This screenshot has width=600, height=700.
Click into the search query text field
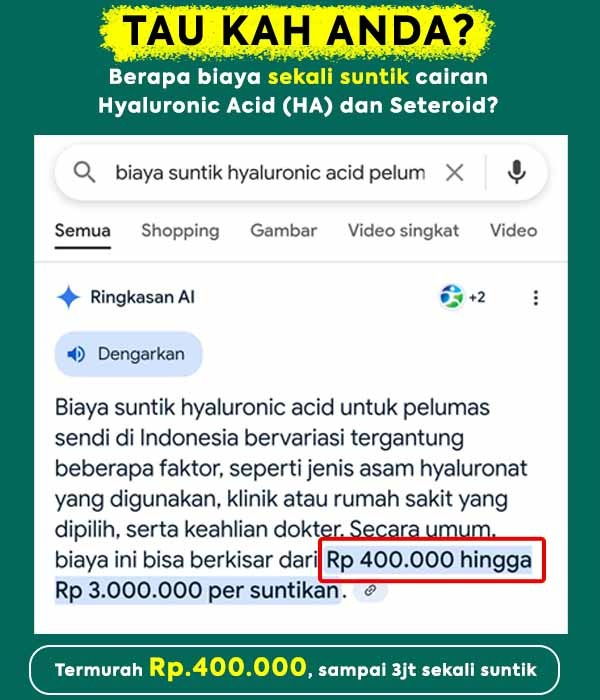(270, 173)
